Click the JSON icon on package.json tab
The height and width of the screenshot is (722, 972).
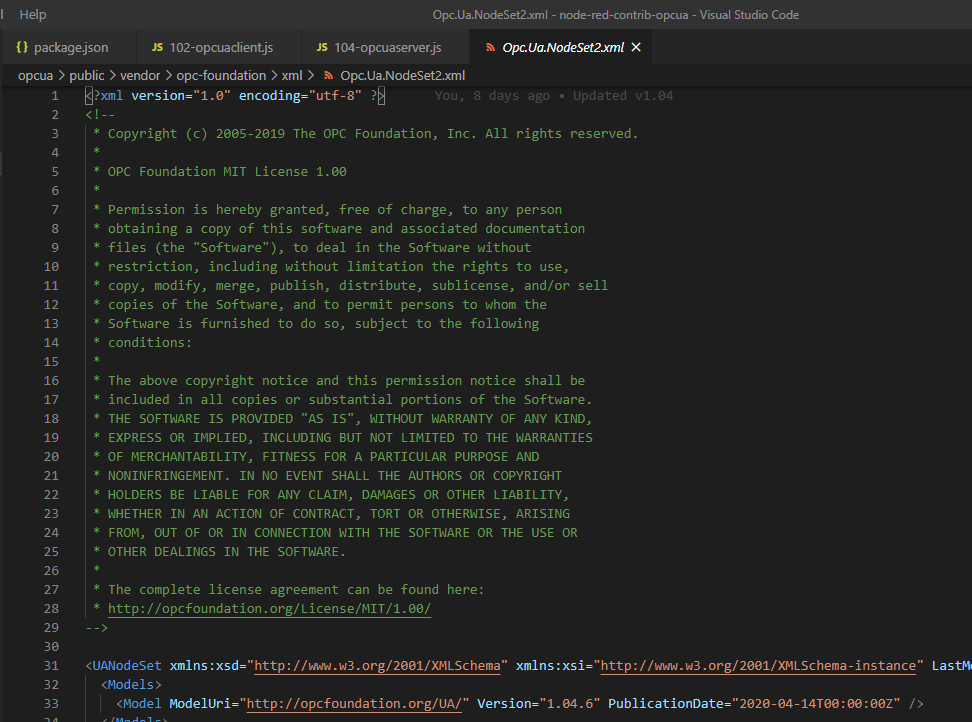[21, 46]
